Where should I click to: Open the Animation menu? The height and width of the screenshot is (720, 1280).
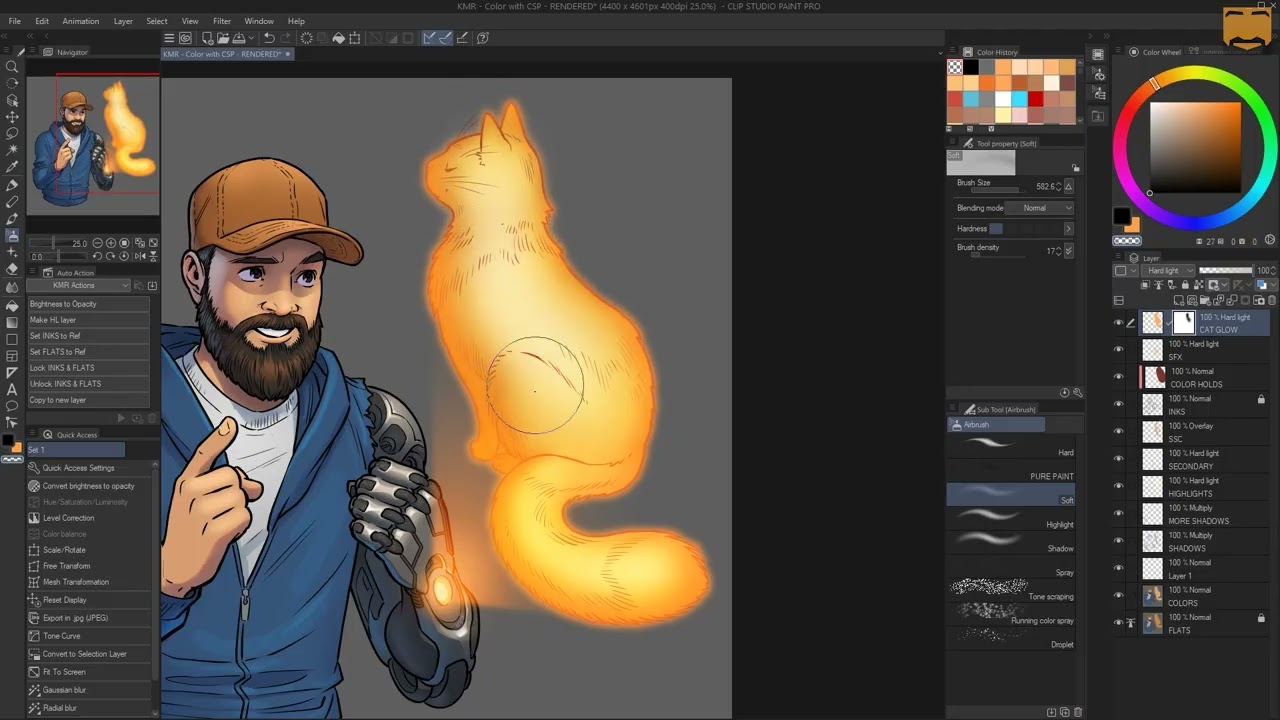pos(81,21)
